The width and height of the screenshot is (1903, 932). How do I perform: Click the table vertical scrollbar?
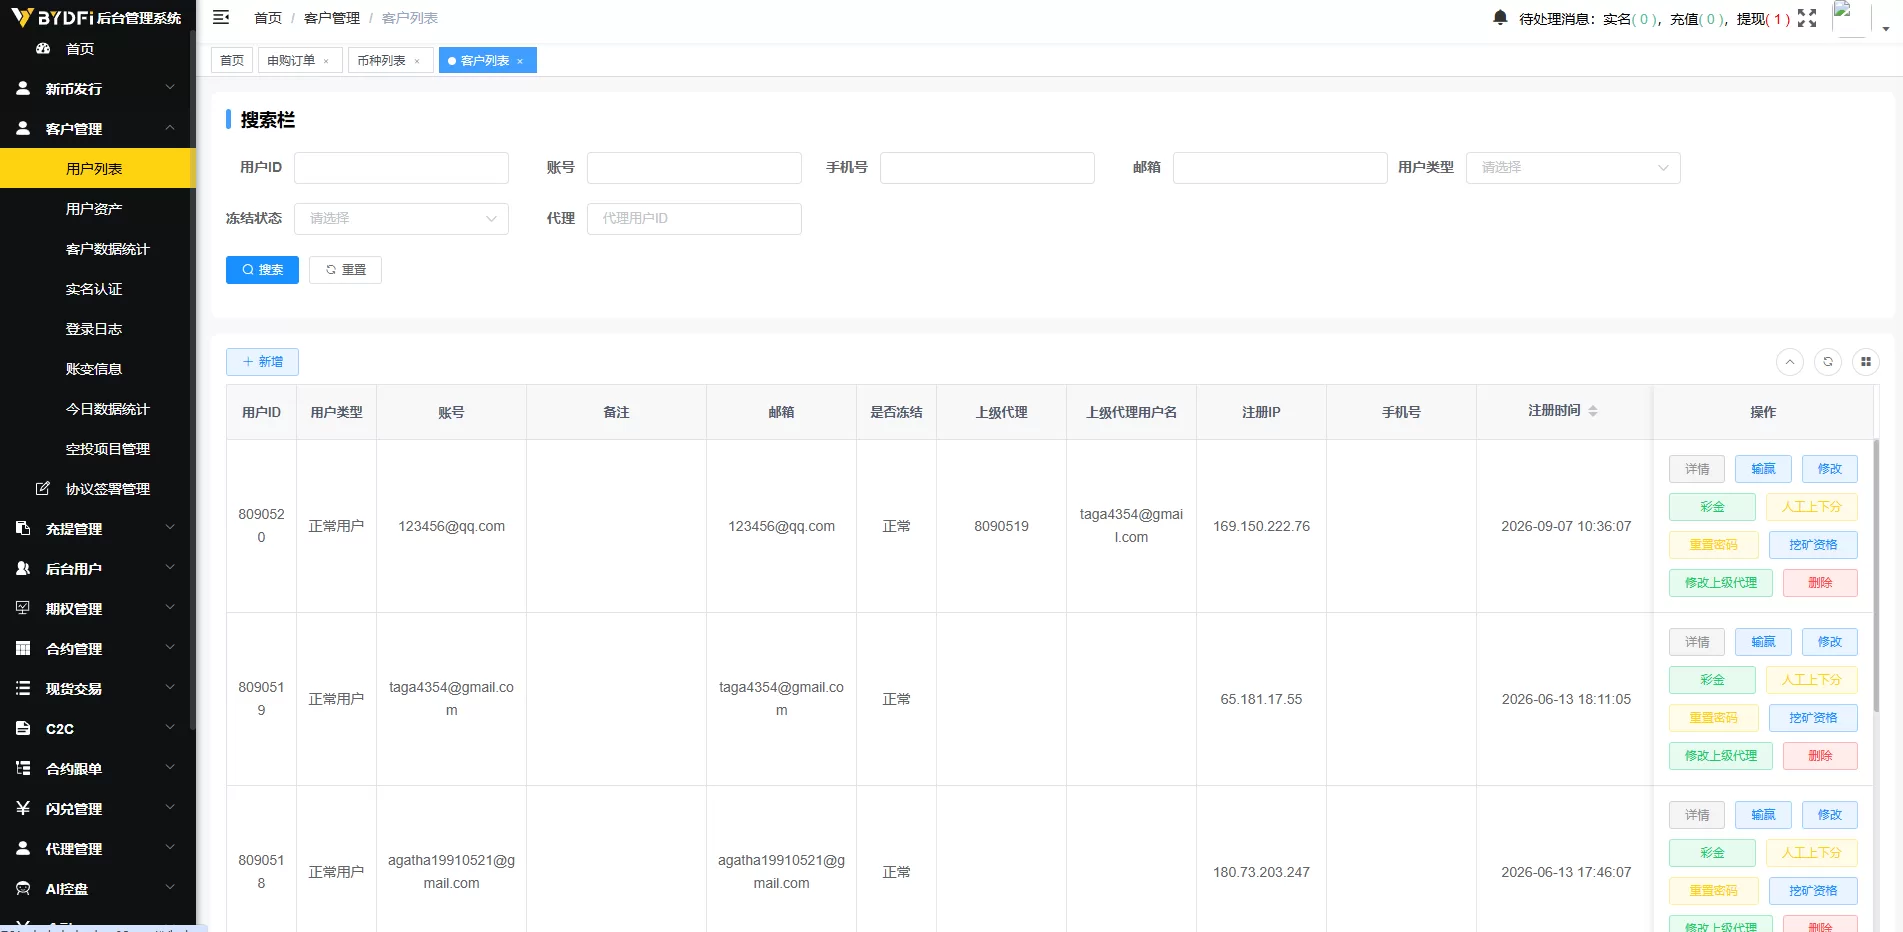click(1876, 575)
